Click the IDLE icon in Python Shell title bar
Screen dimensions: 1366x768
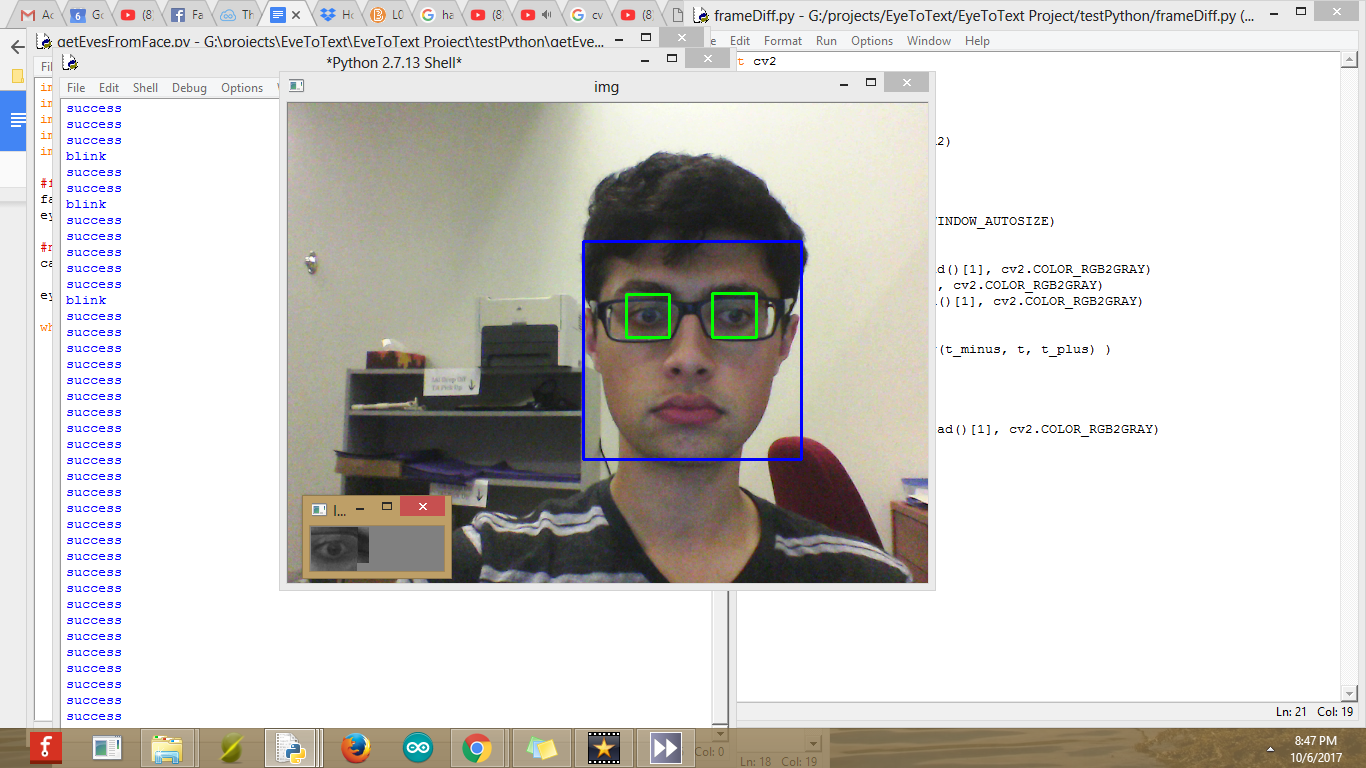point(69,62)
